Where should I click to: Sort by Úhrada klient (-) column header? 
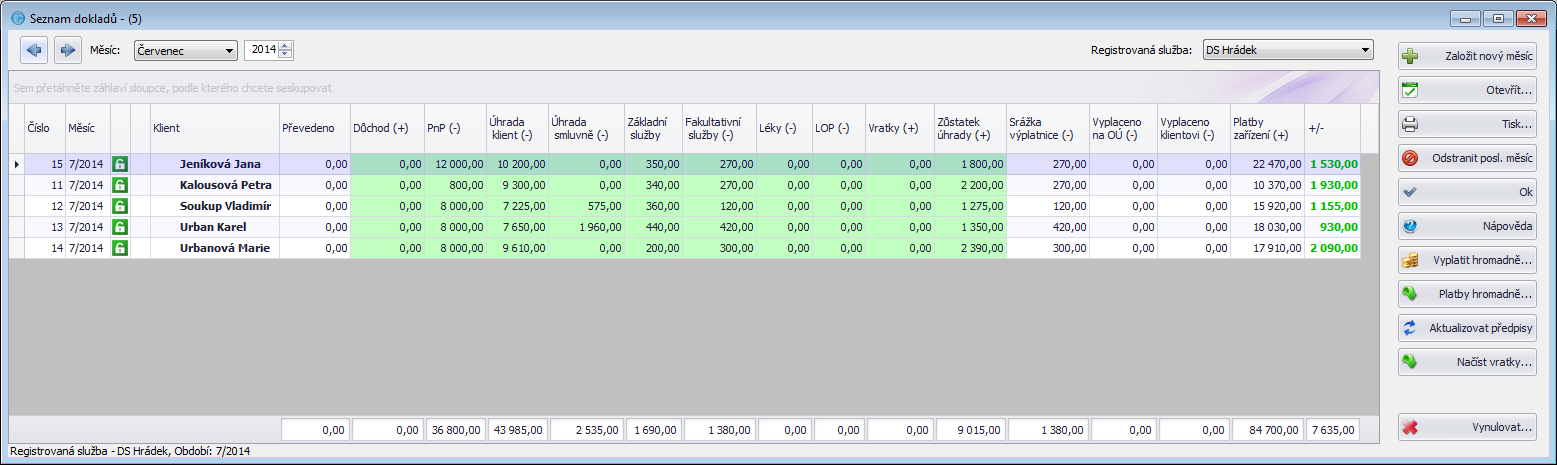(x=517, y=128)
